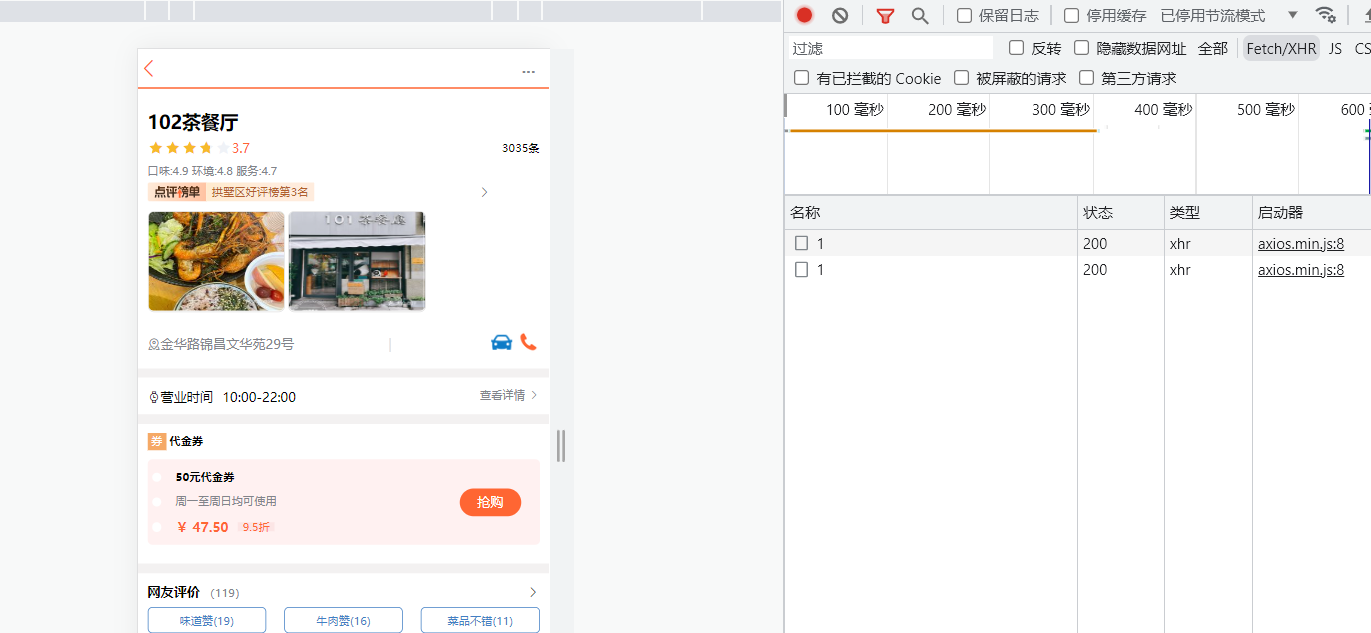
Task: Click 已停用节流模式 throttling selector
Action: pyautogui.click(x=1213, y=16)
